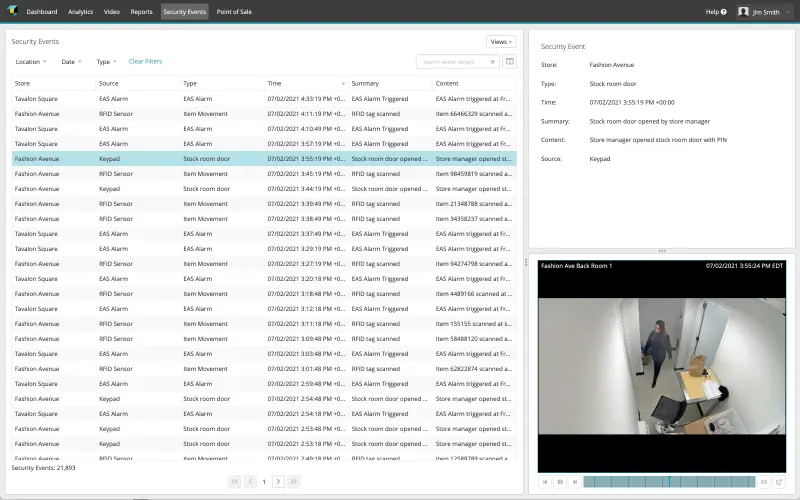Go to first page of events
The width and height of the screenshot is (800, 500).
click(x=235, y=481)
